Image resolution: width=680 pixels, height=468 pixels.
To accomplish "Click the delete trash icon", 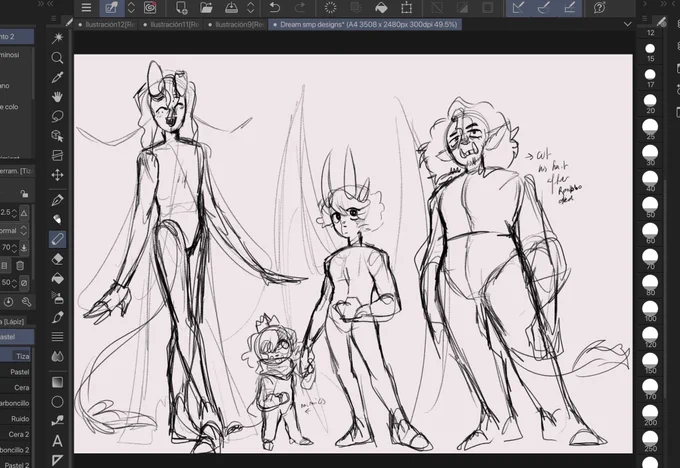I will [20, 265].
